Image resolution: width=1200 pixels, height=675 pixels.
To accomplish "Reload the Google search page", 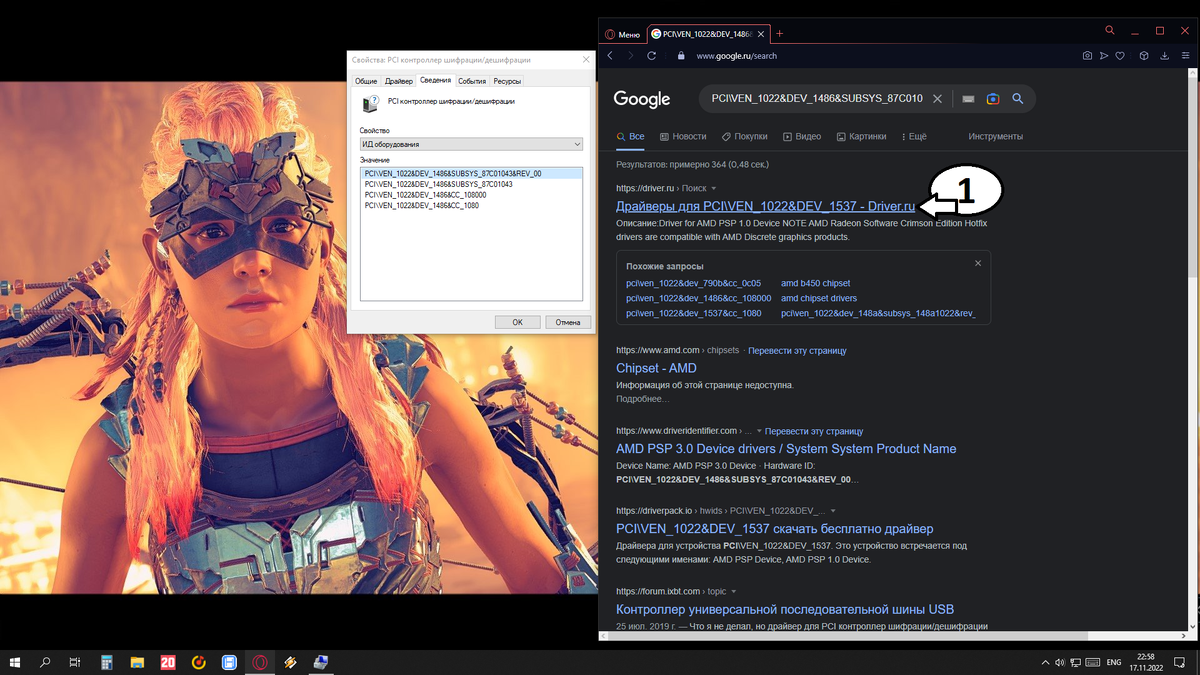I will tap(652, 56).
